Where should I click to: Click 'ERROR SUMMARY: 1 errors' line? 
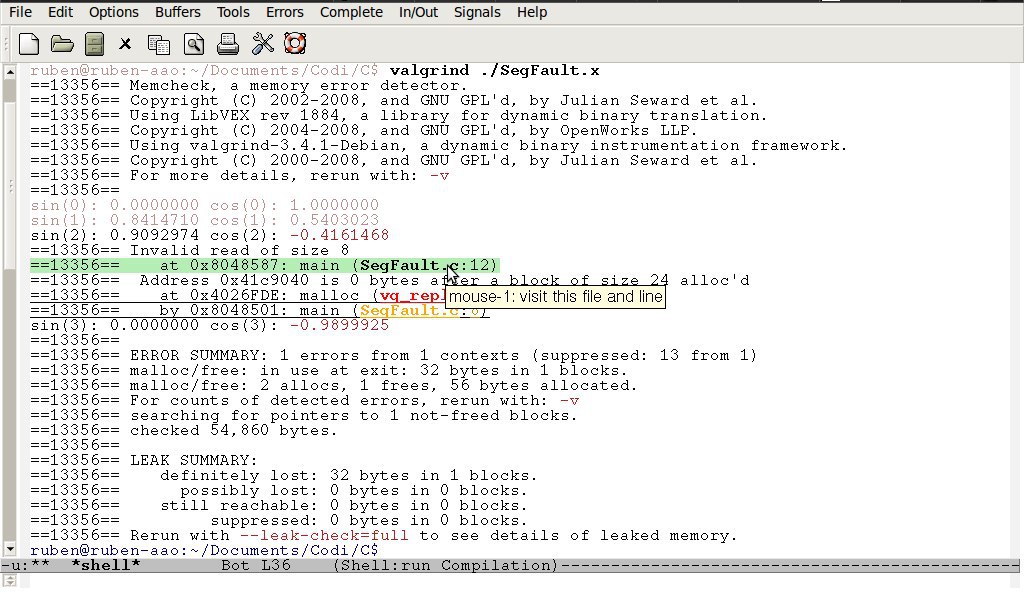(394, 356)
